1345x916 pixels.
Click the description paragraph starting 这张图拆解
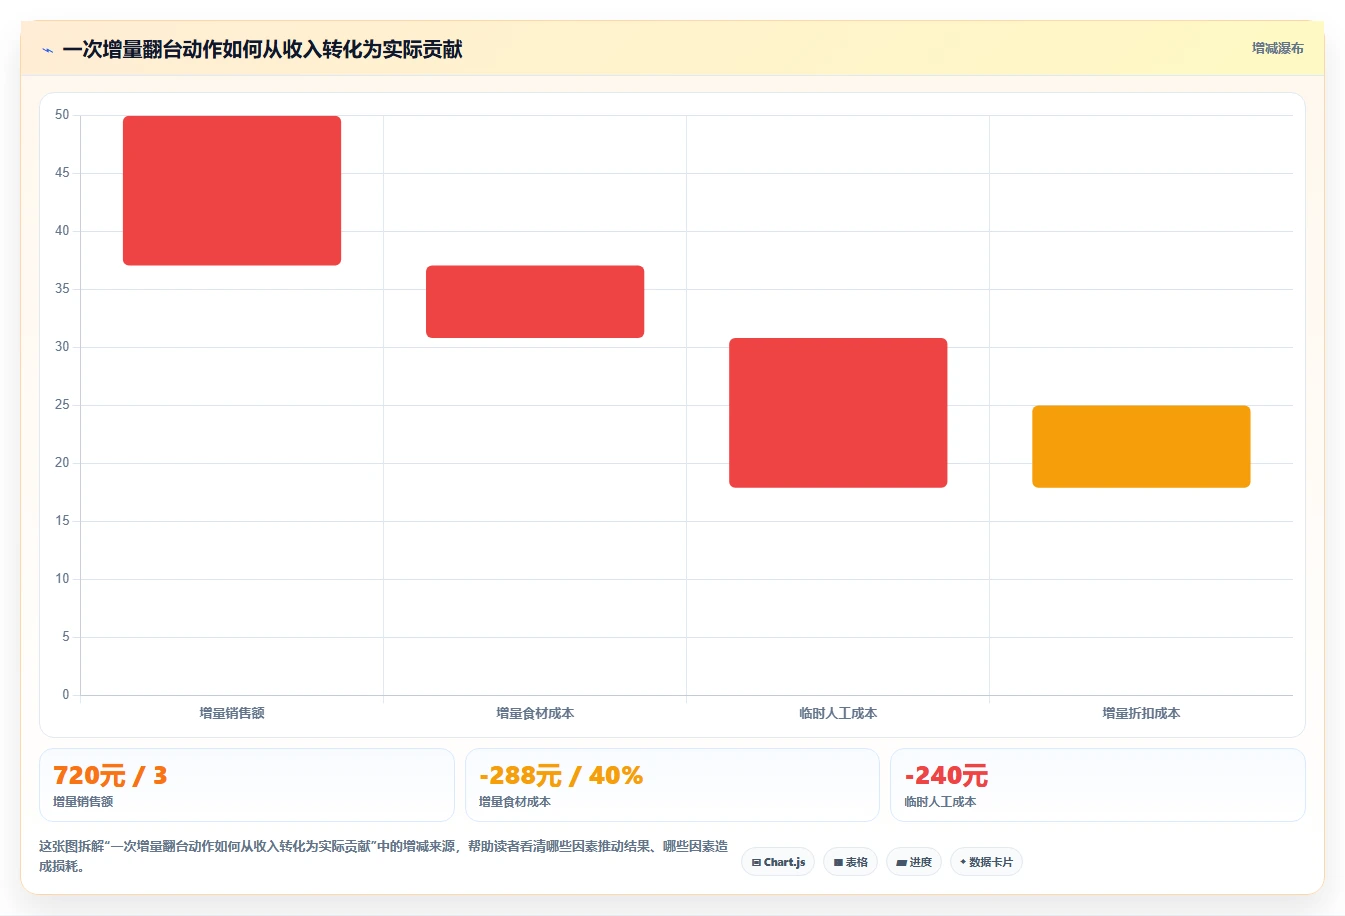383,856
